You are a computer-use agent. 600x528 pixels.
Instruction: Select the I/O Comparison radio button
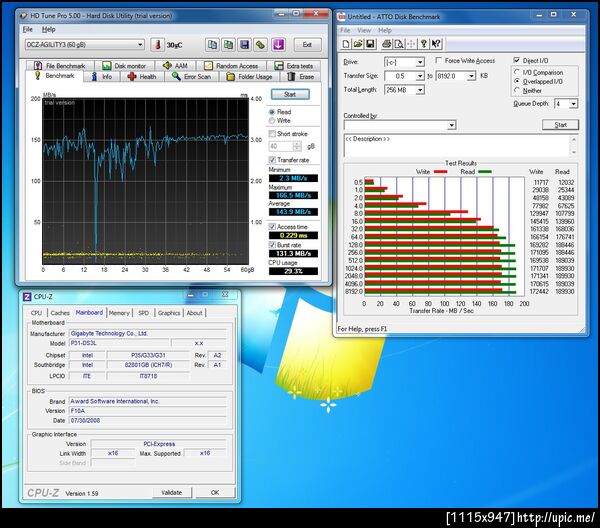517,72
